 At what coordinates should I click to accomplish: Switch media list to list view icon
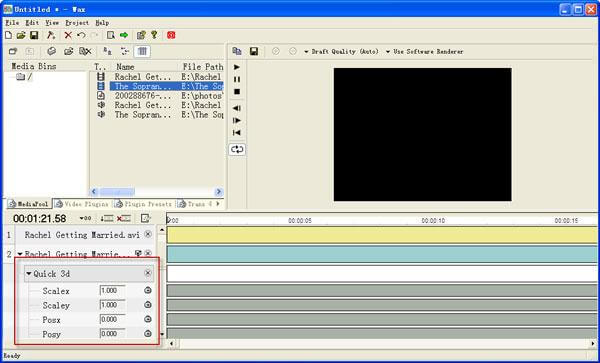tap(125, 51)
